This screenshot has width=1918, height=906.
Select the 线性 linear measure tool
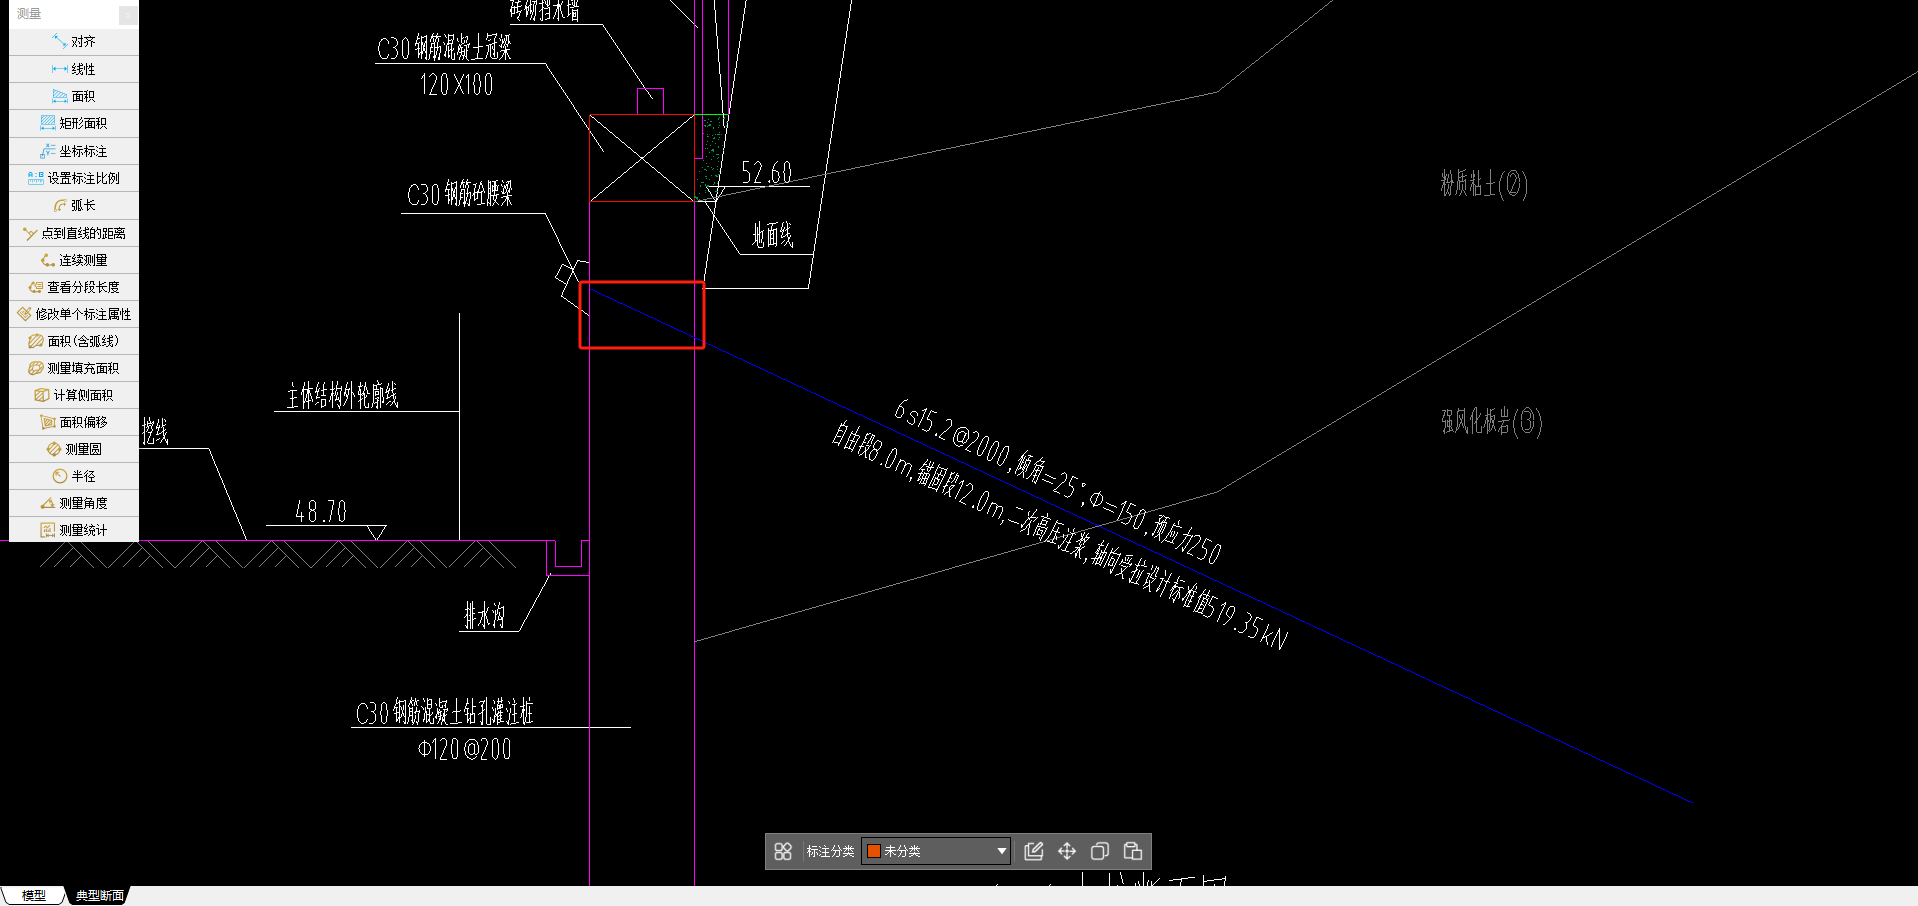[74, 69]
